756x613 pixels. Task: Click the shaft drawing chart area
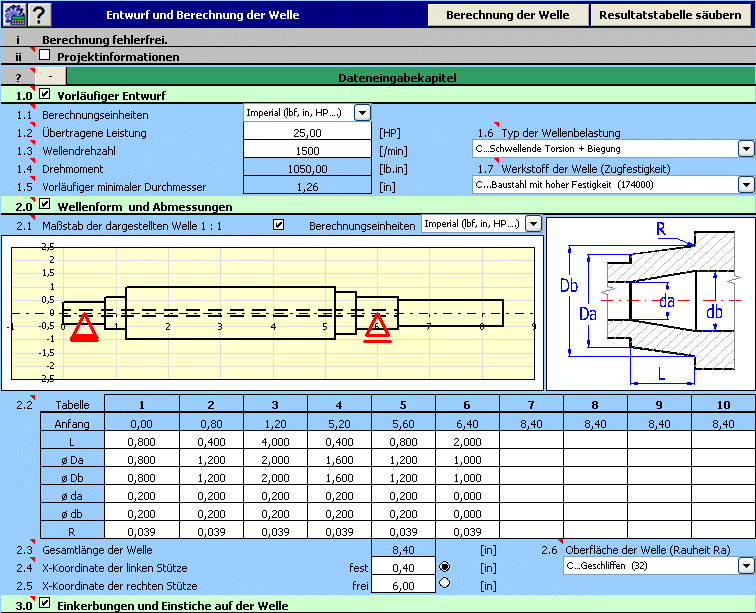pyautogui.click(x=273, y=313)
